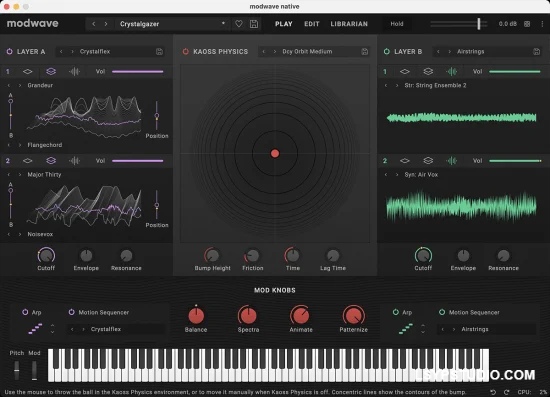Select sample mode on Layer A oscillator 1
The width and height of the screenshot is (550, 397).
(74, 72)
